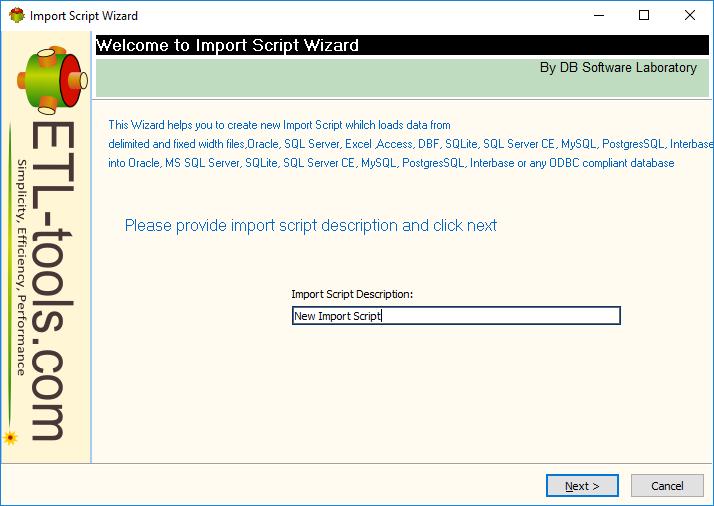The image size is (714, 506).
Task: Click line starting 'into Oracle, MS SQL Server'
Action: pos(391,163)
